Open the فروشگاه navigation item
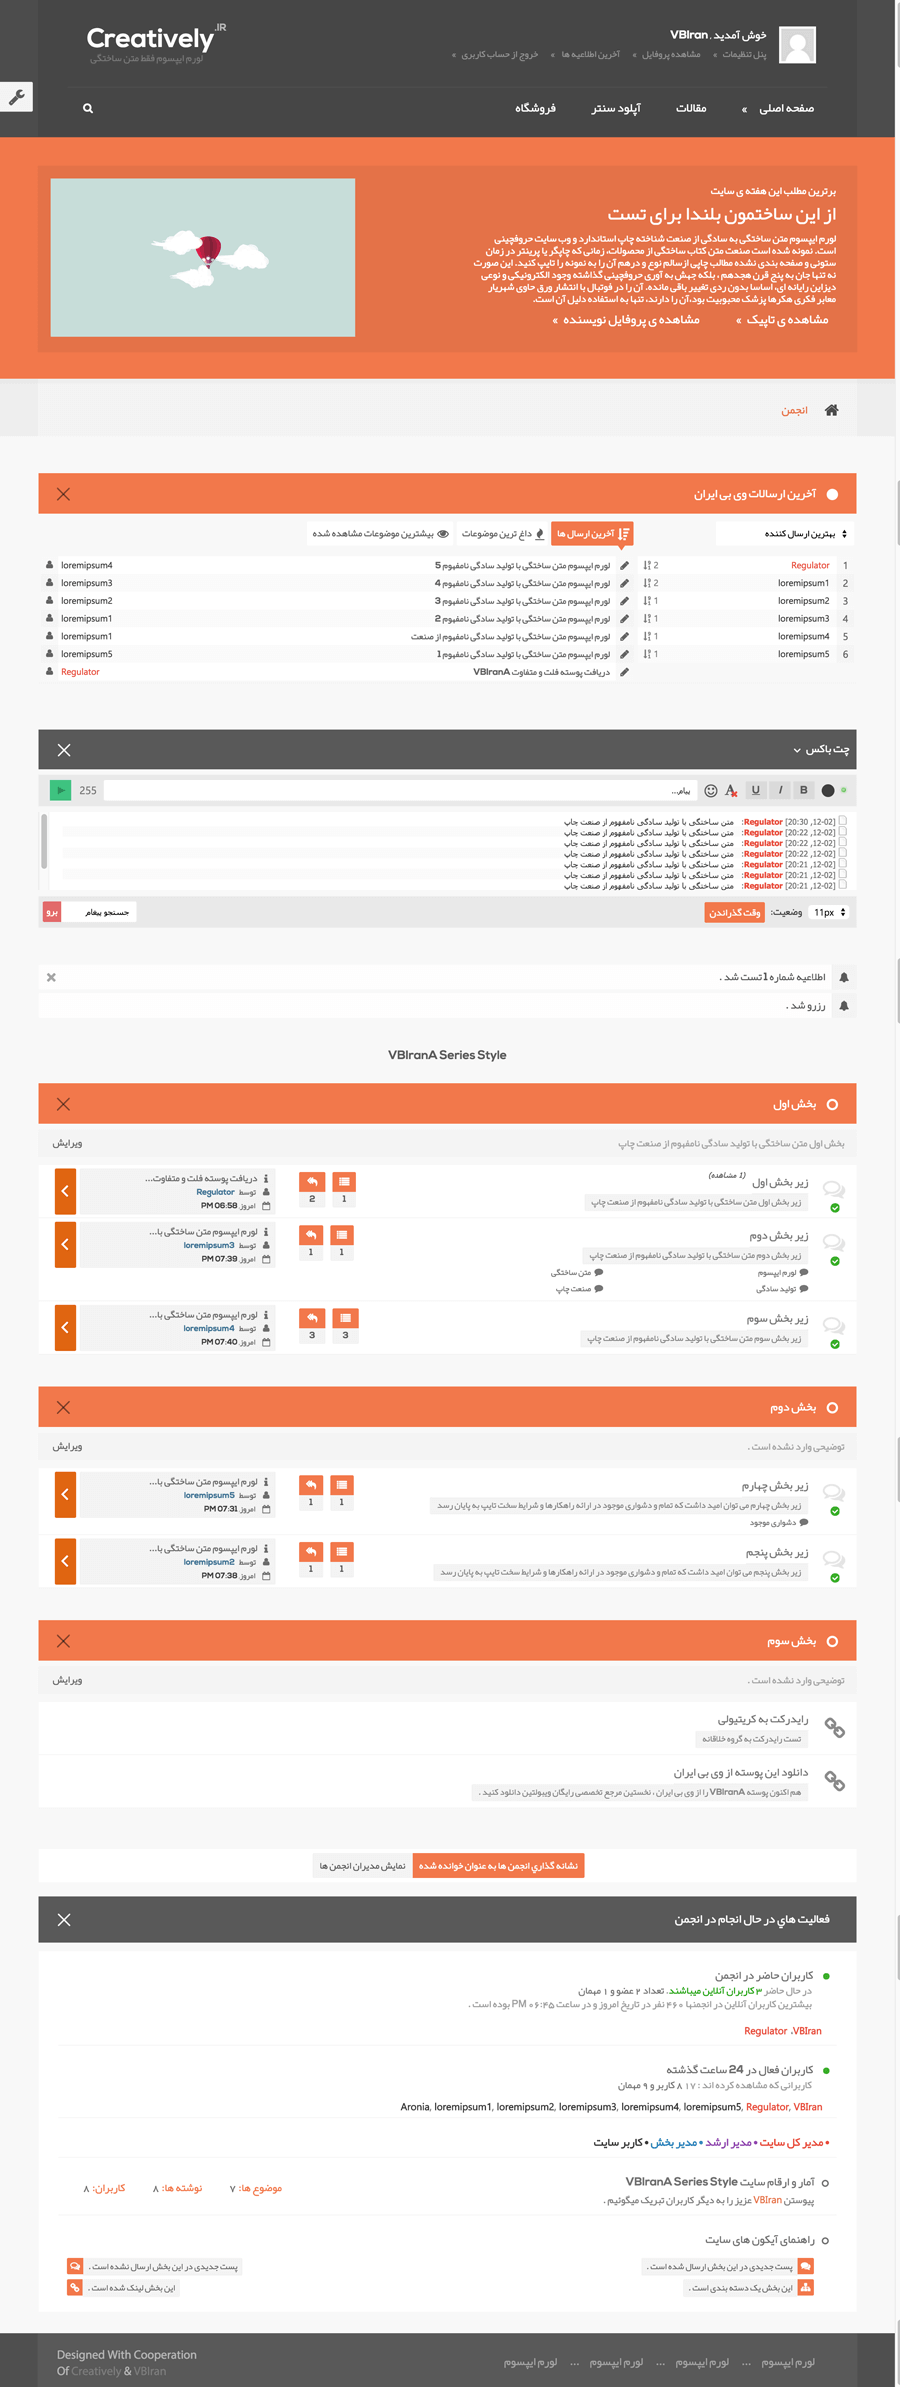 click(535, 108)
